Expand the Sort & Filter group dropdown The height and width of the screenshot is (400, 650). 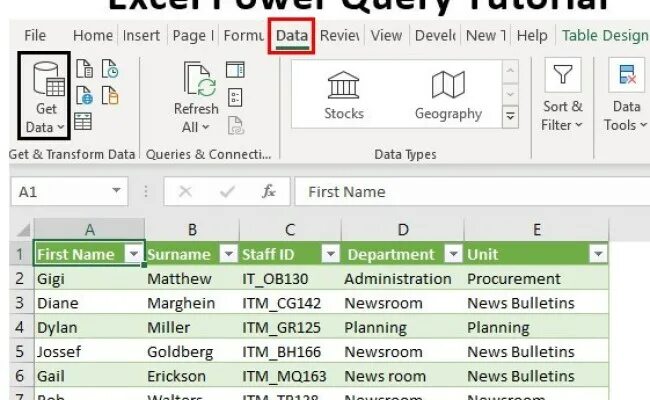pos(579,125)
